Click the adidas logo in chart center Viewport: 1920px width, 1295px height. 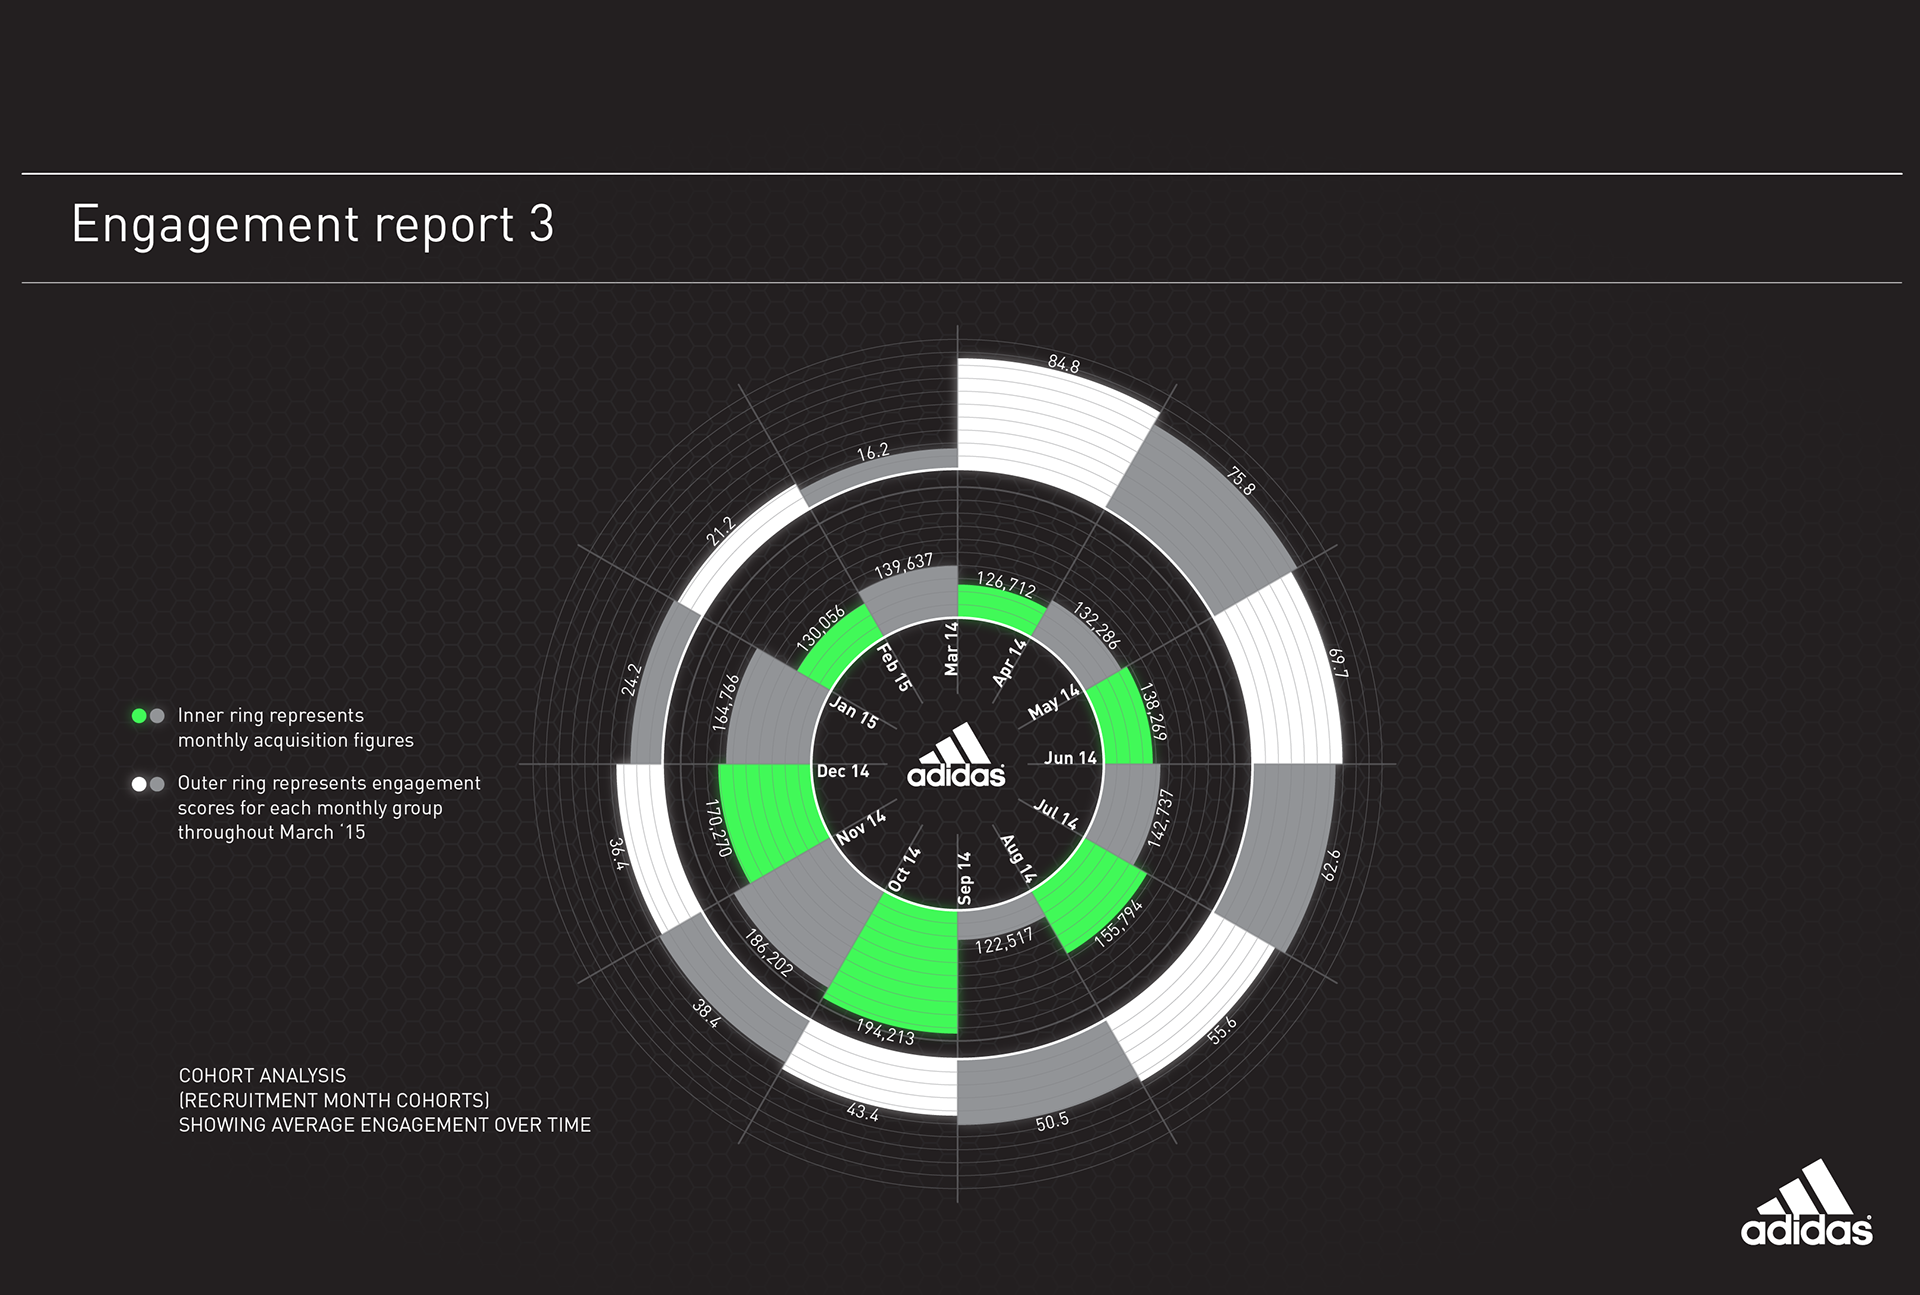point(956,757)
